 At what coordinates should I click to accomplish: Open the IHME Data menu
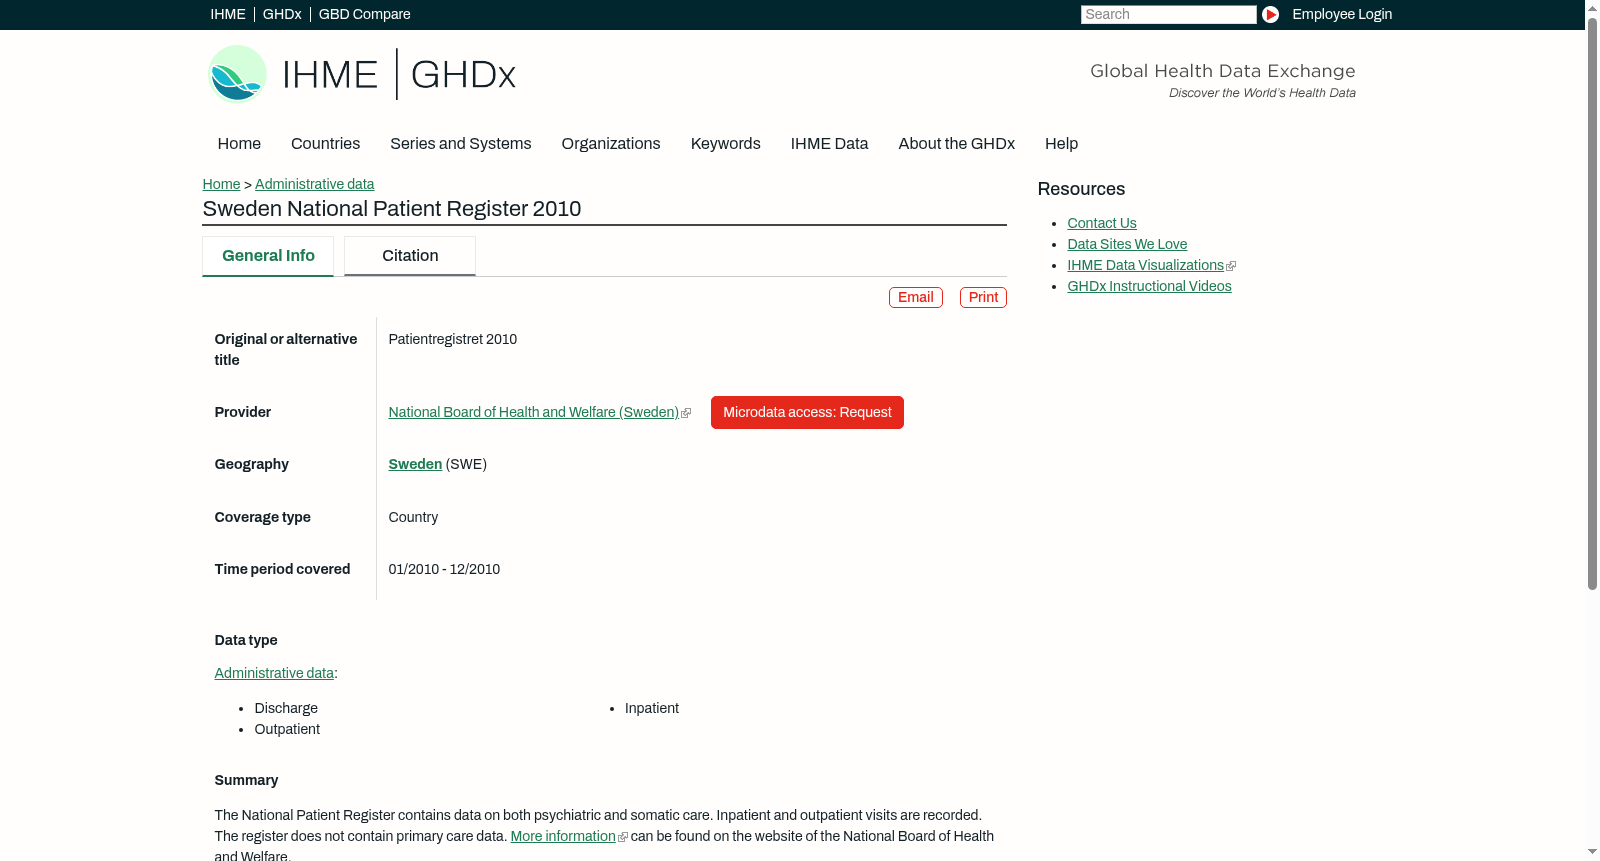(x=830, y=144)
